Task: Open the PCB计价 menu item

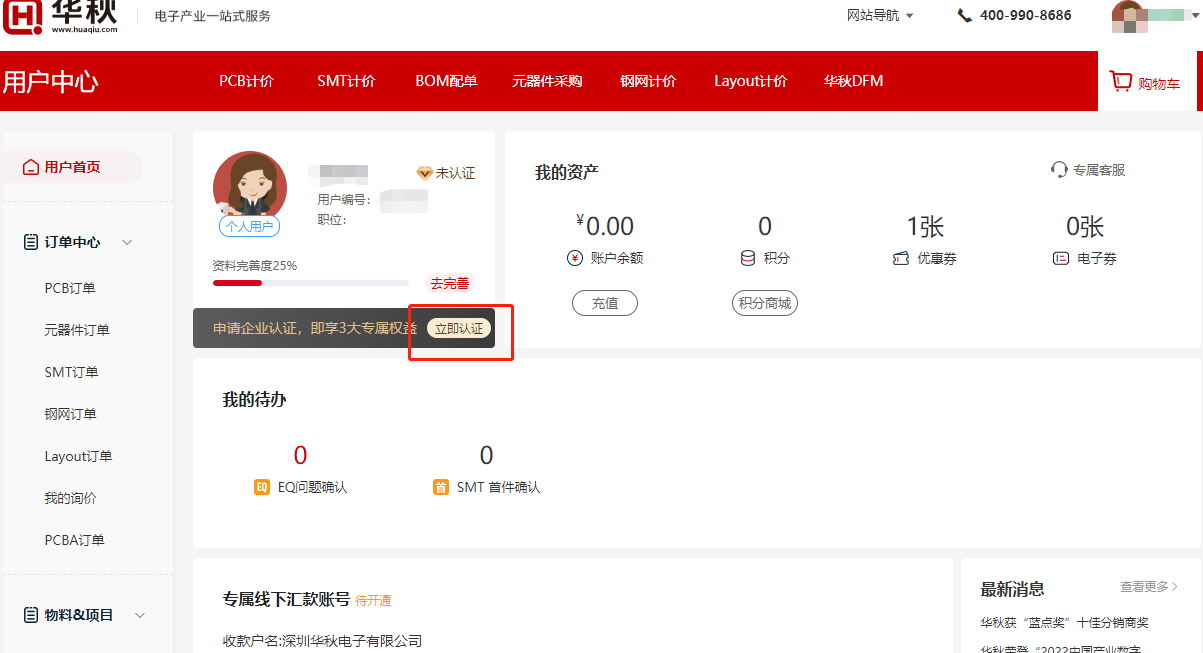Action: tap(246, 81)
